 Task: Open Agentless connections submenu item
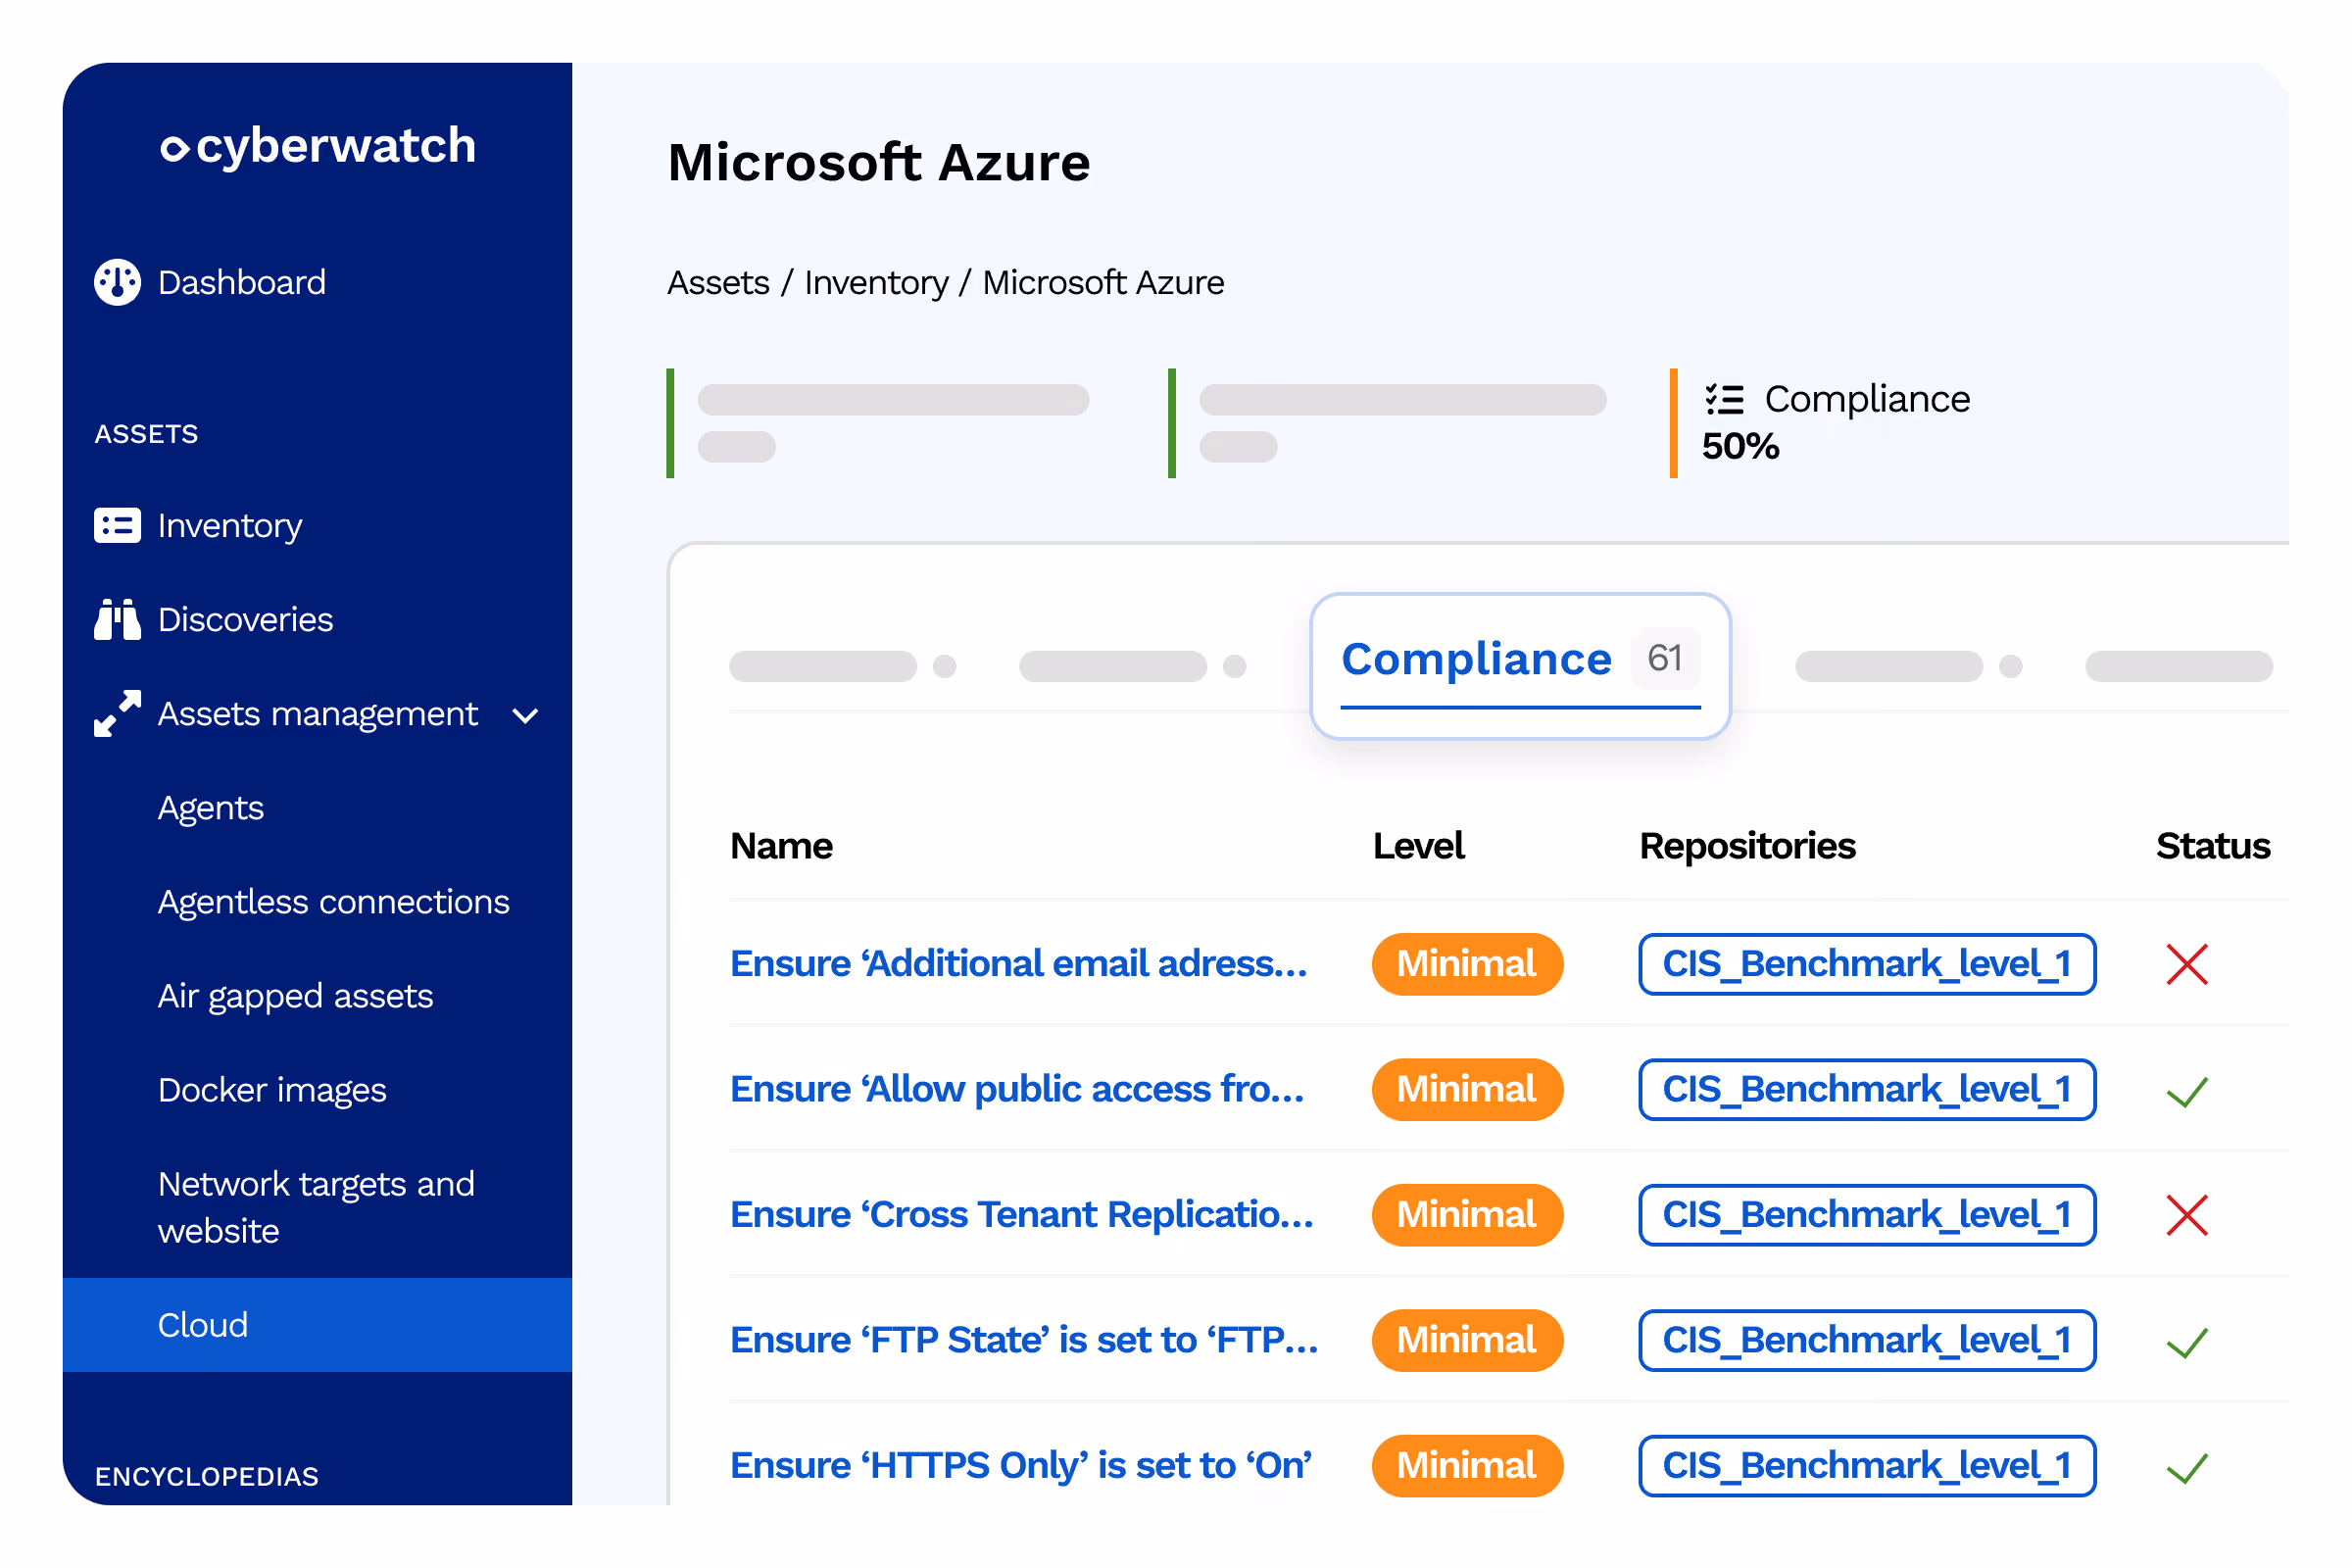click(334, 902)
